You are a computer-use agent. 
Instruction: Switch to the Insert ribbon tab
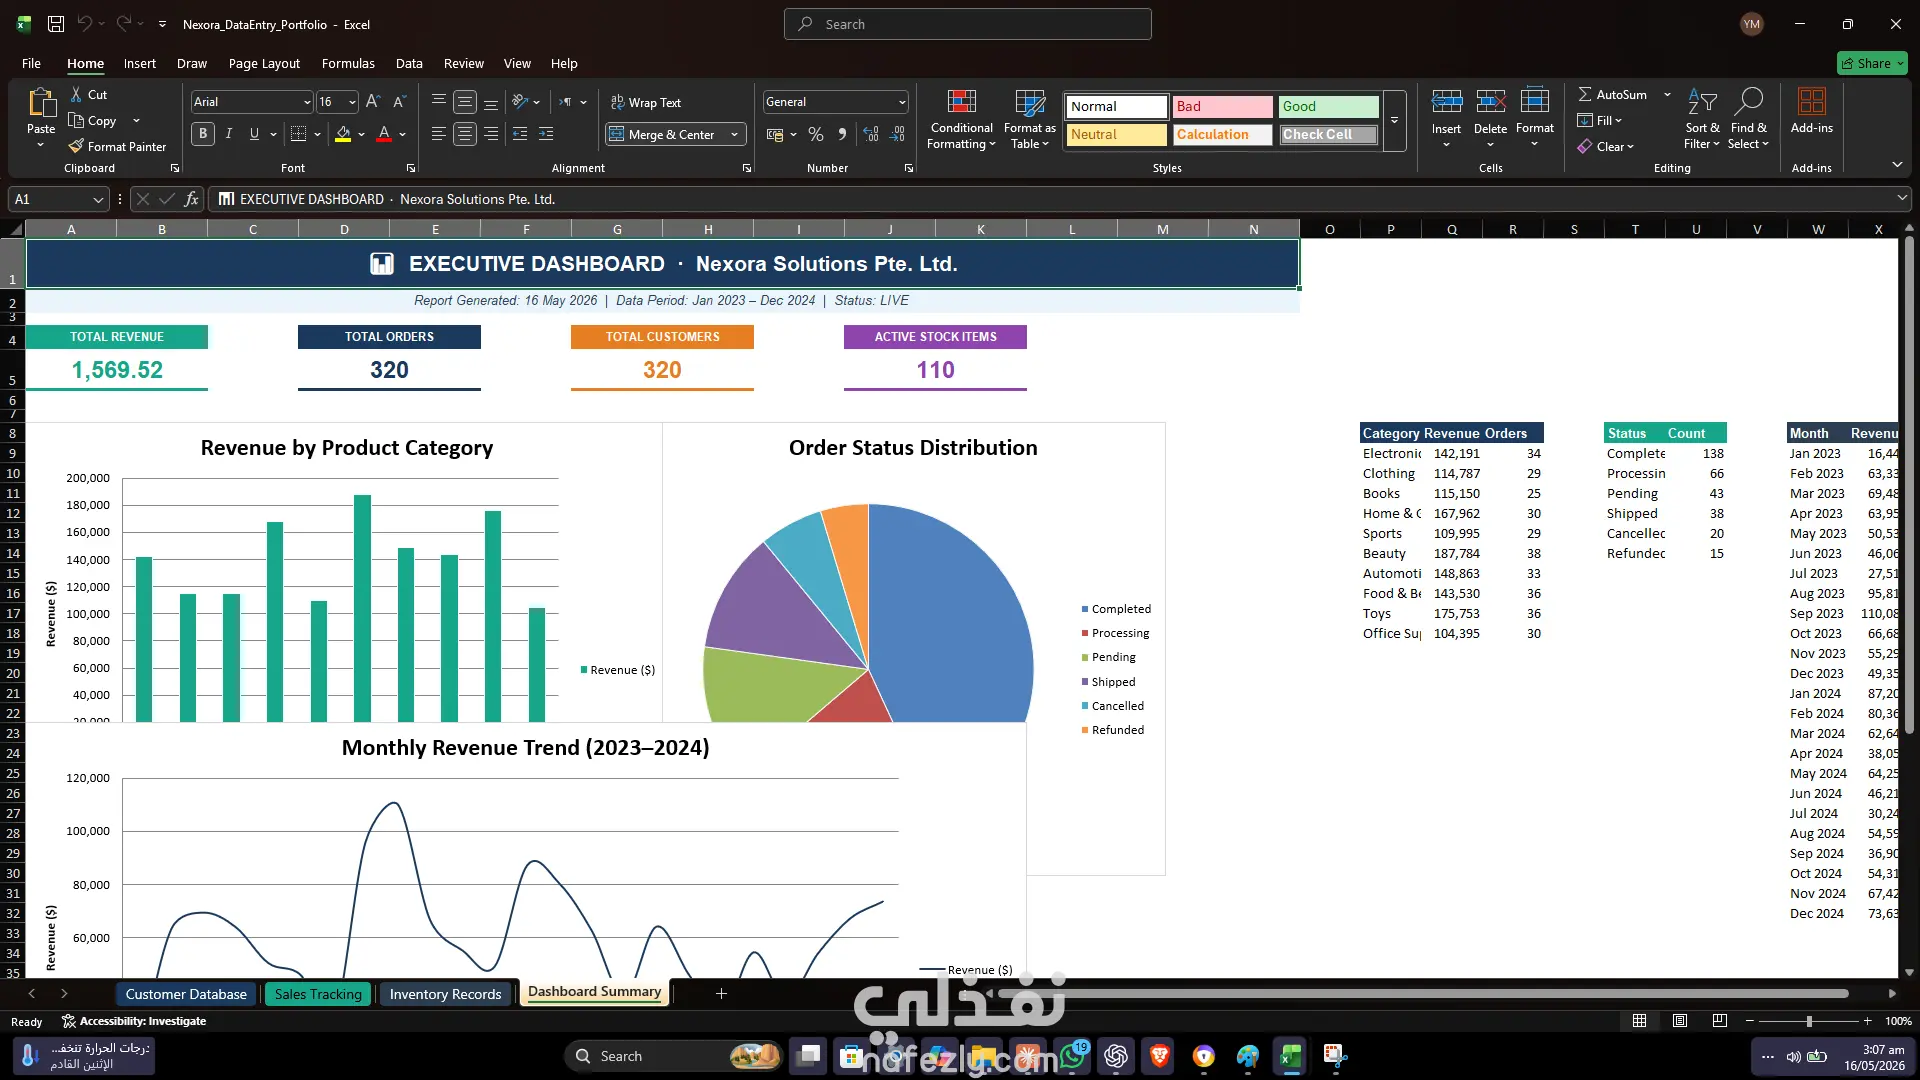tap(139, 63)
